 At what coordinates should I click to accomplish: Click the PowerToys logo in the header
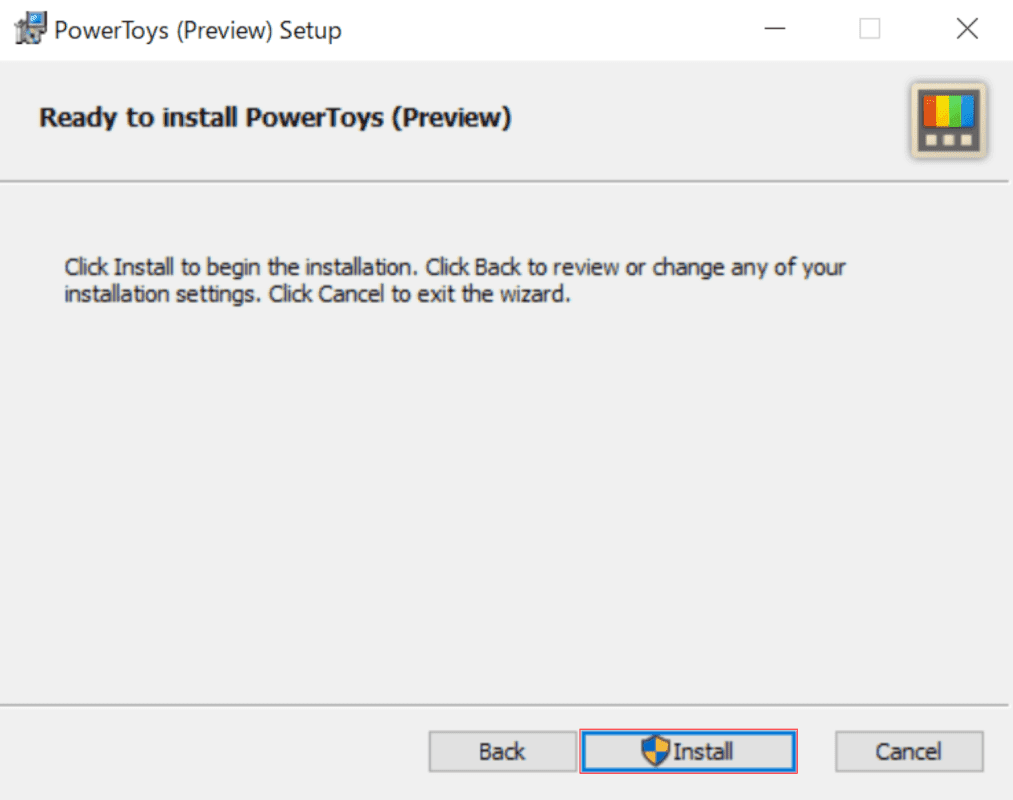[948, 120]
